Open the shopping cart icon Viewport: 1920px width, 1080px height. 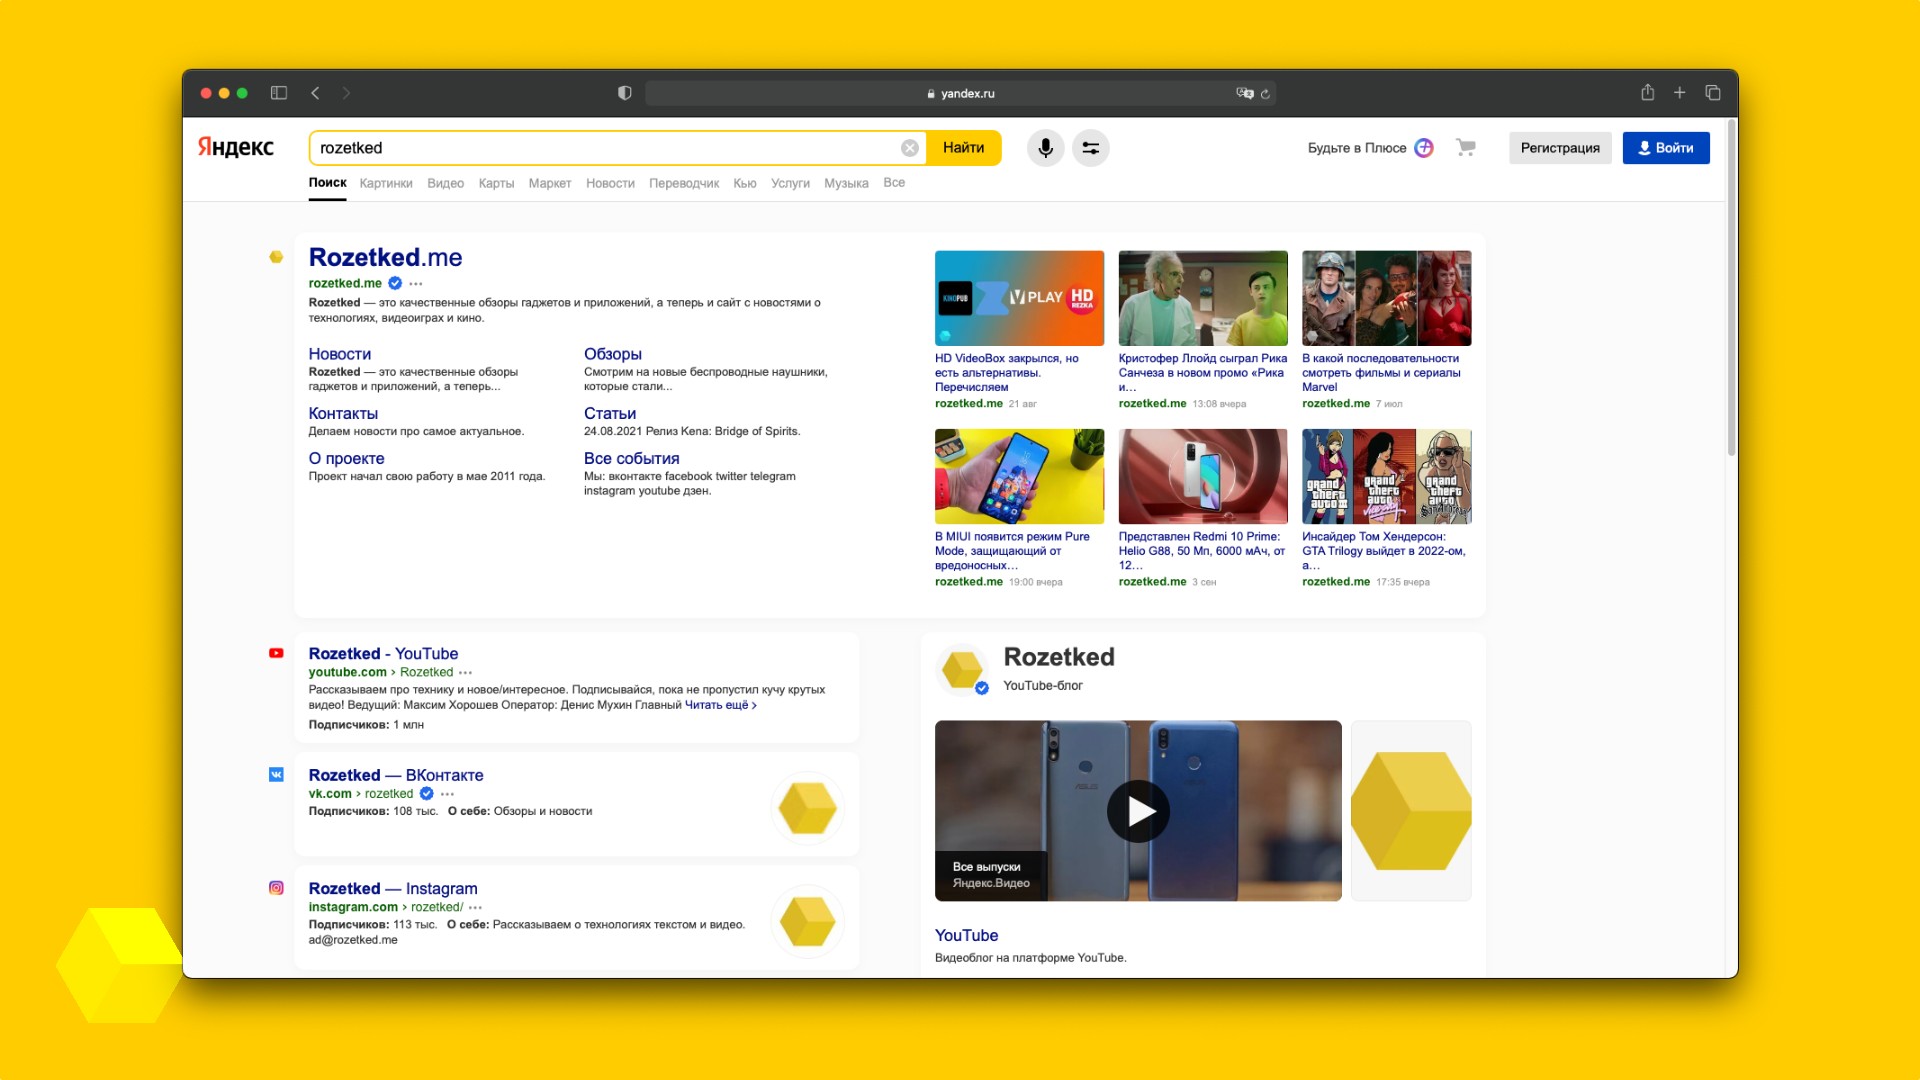tap(1466, 148)
